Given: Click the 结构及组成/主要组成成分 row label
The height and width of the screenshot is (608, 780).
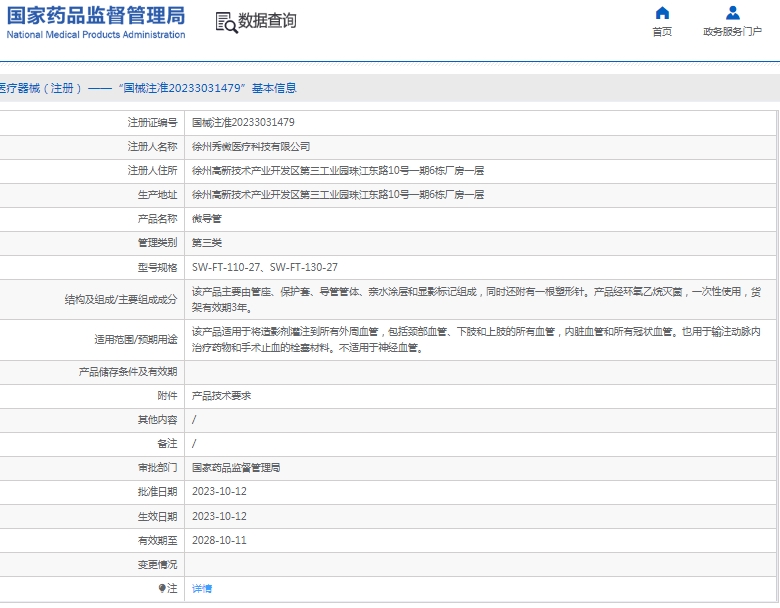Looking at the screenshot, I should (x=121, y=300).
